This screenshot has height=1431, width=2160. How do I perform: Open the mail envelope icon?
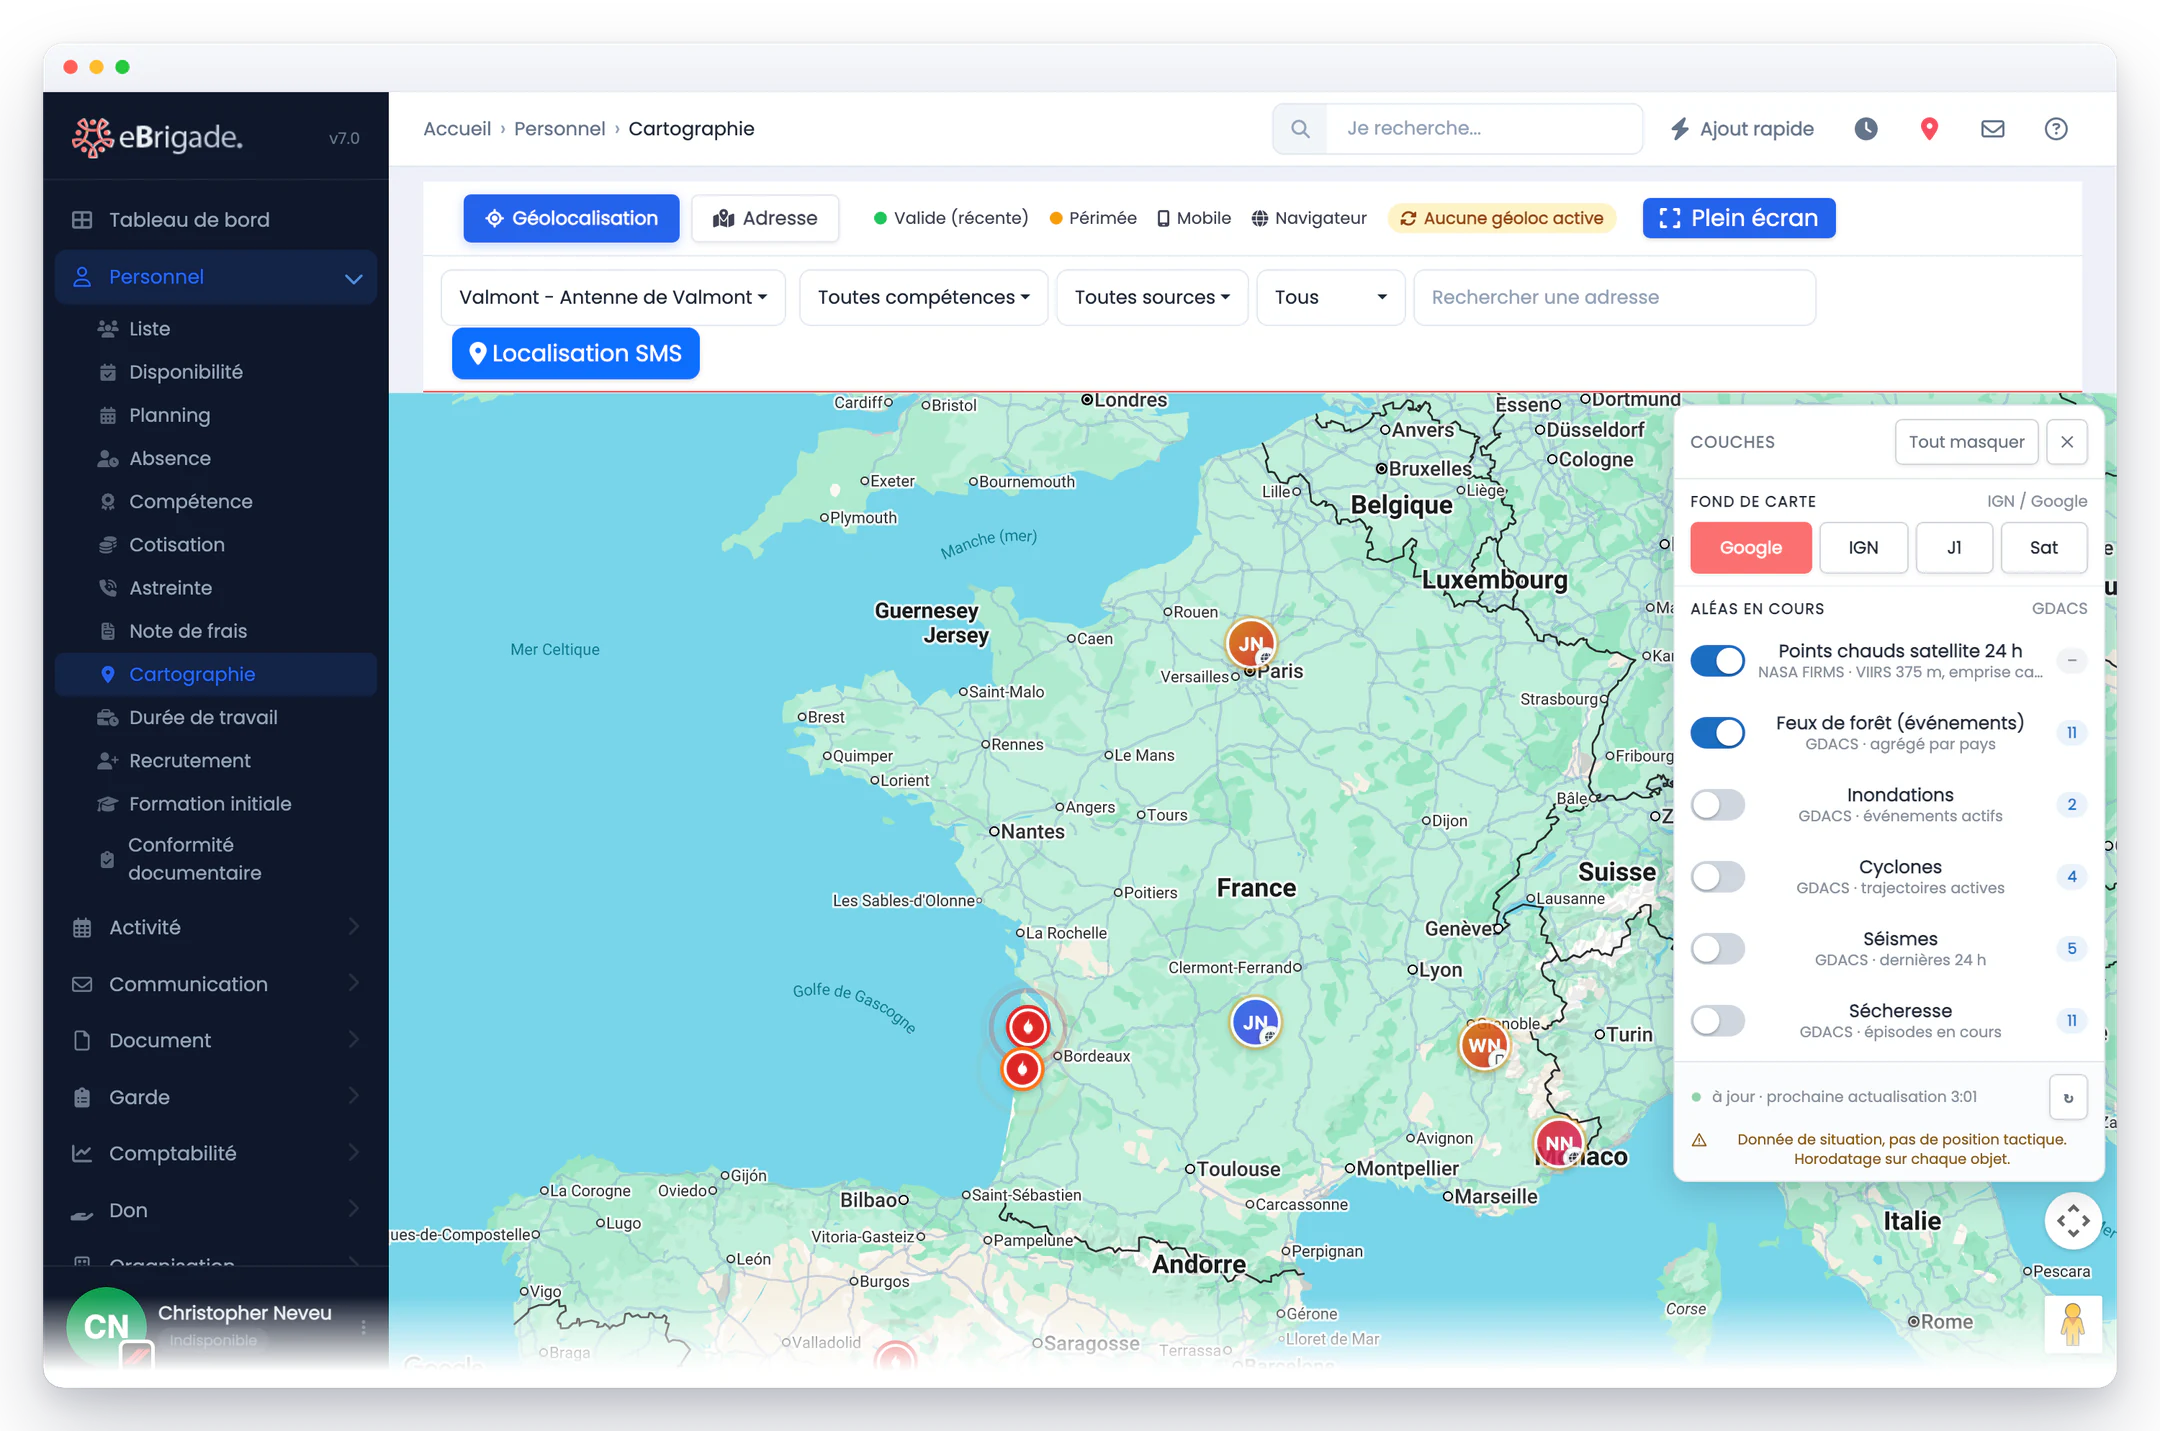(1992, 129)
